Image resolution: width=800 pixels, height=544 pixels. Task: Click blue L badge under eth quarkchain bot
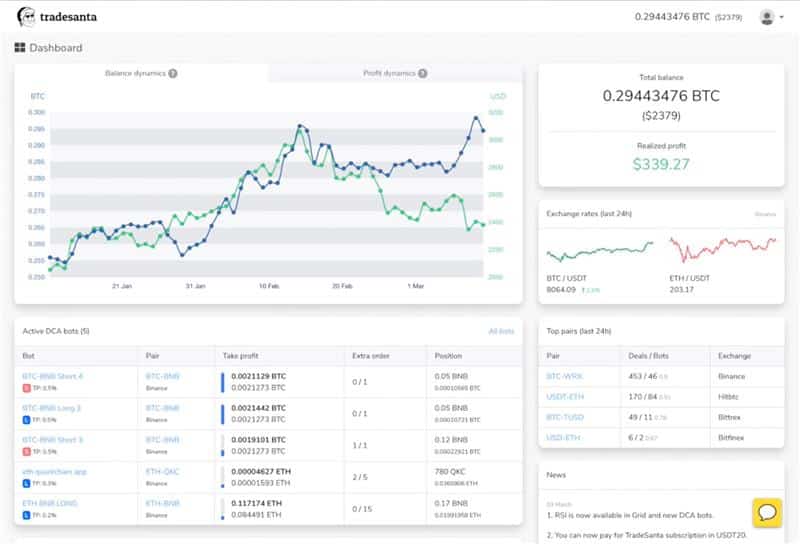[27, 483]
